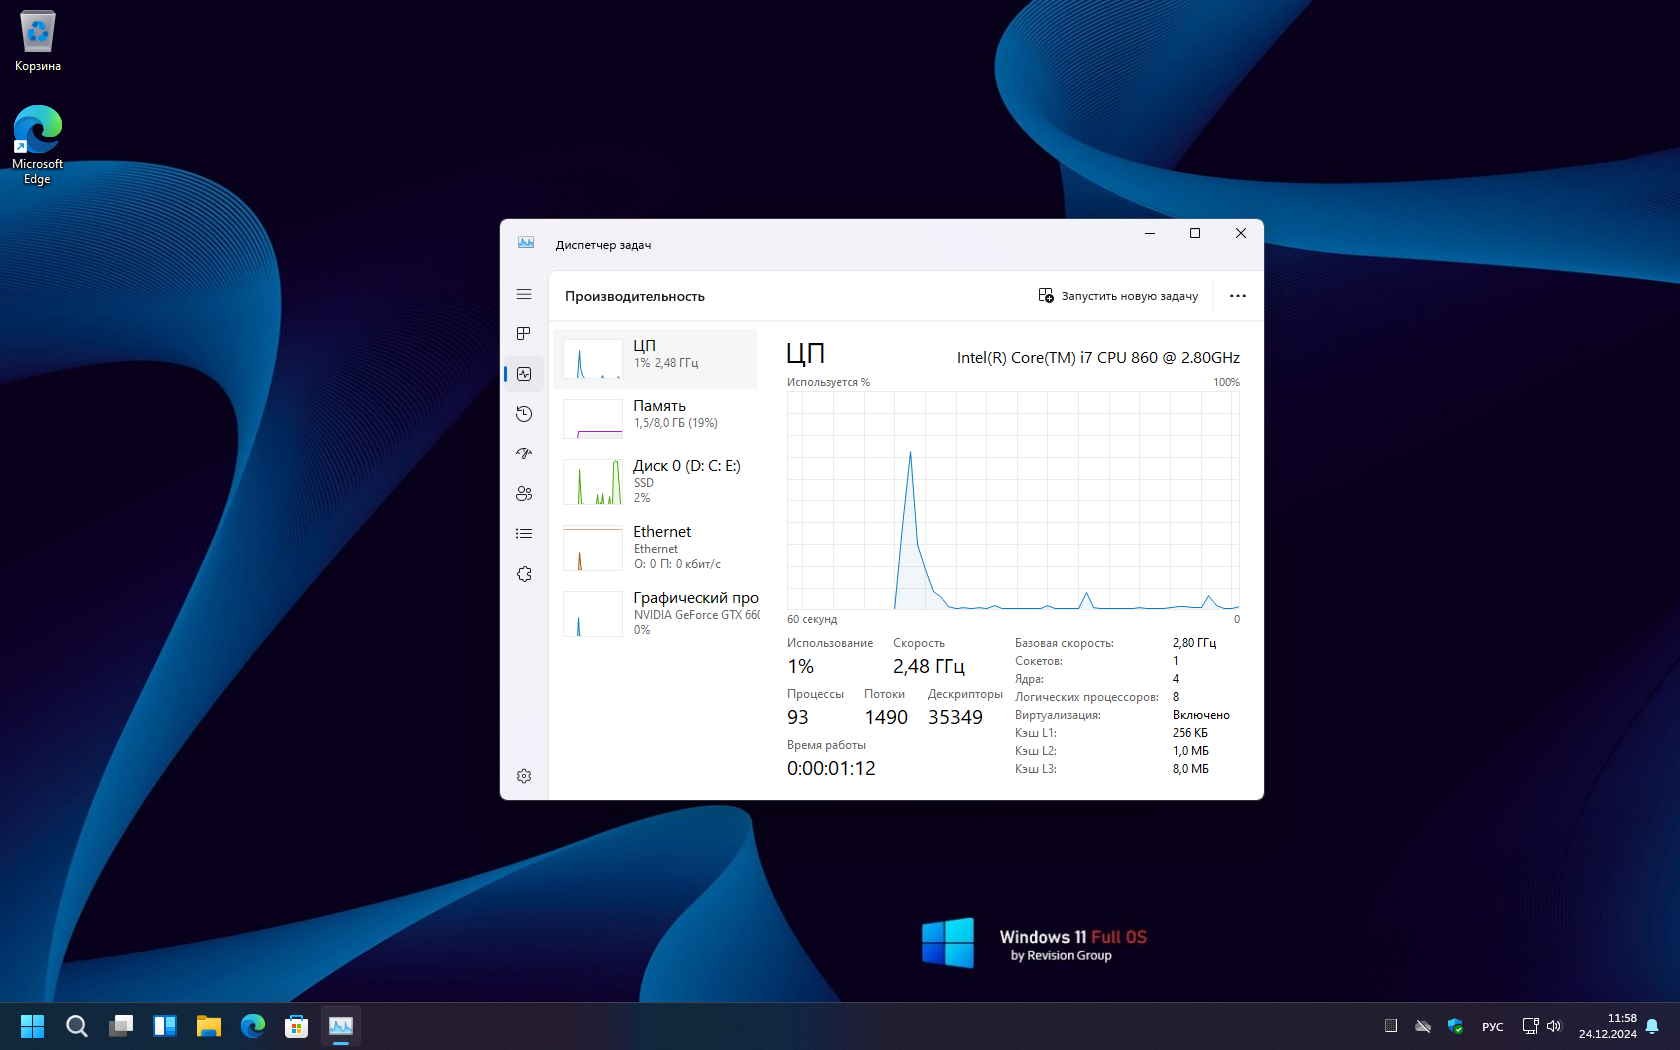Click Run new task button
The height and width of the screenshot is (1050, 1680).
point(1118,296)
